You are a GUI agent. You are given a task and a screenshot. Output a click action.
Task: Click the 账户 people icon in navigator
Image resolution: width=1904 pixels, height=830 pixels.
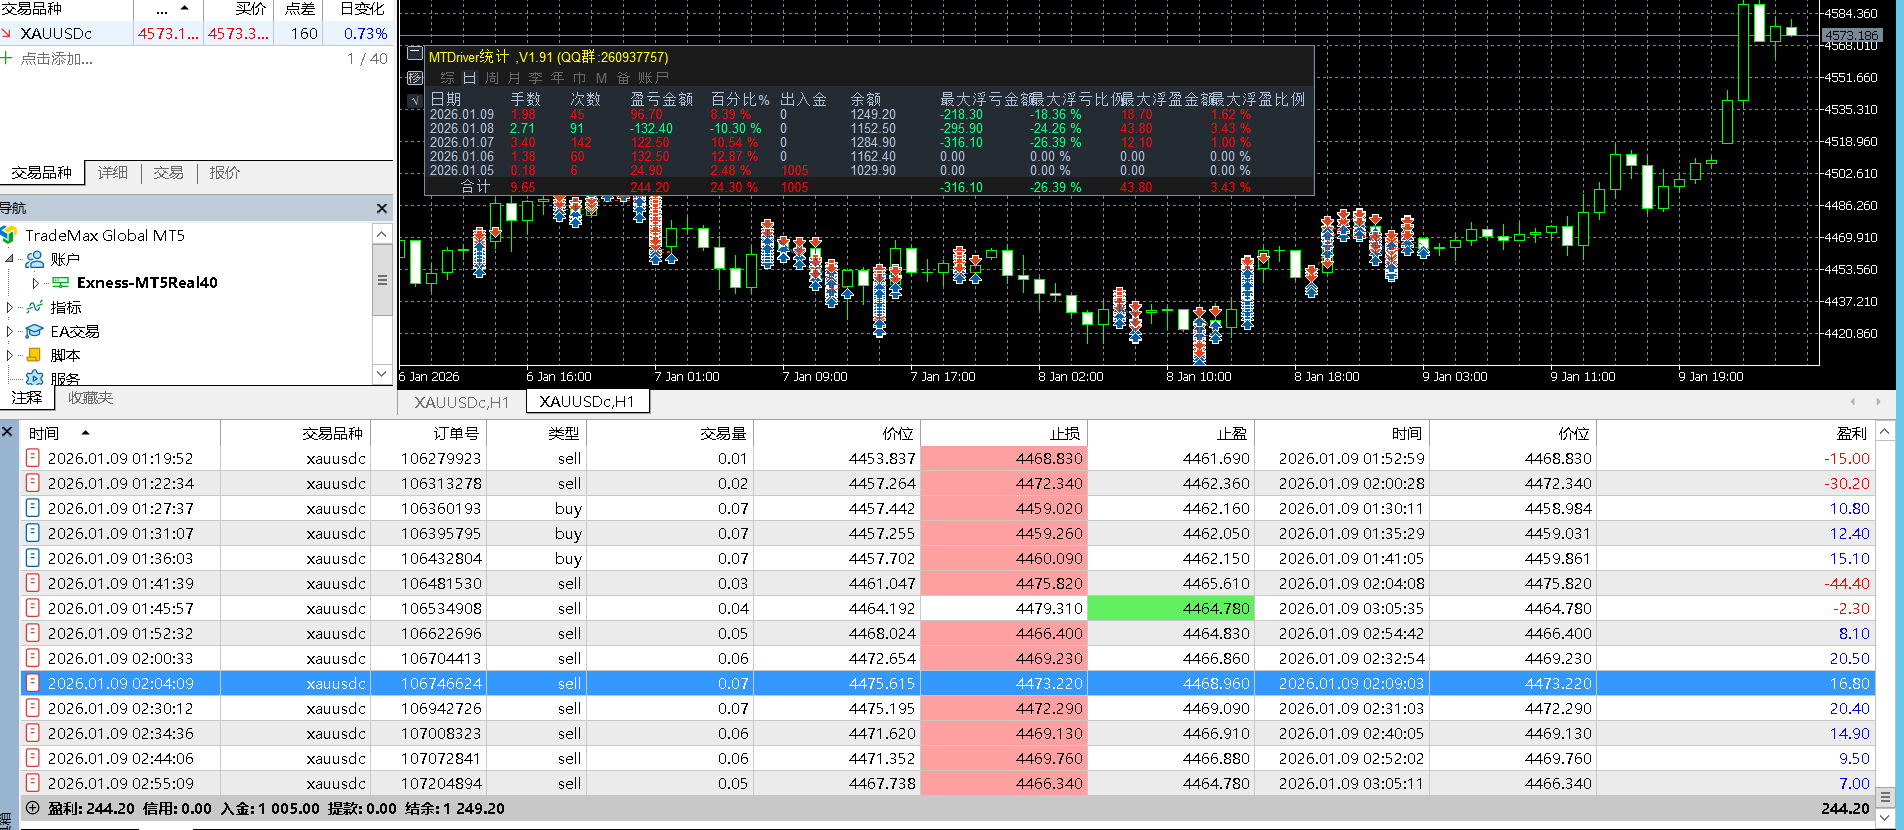coord(35,259)
